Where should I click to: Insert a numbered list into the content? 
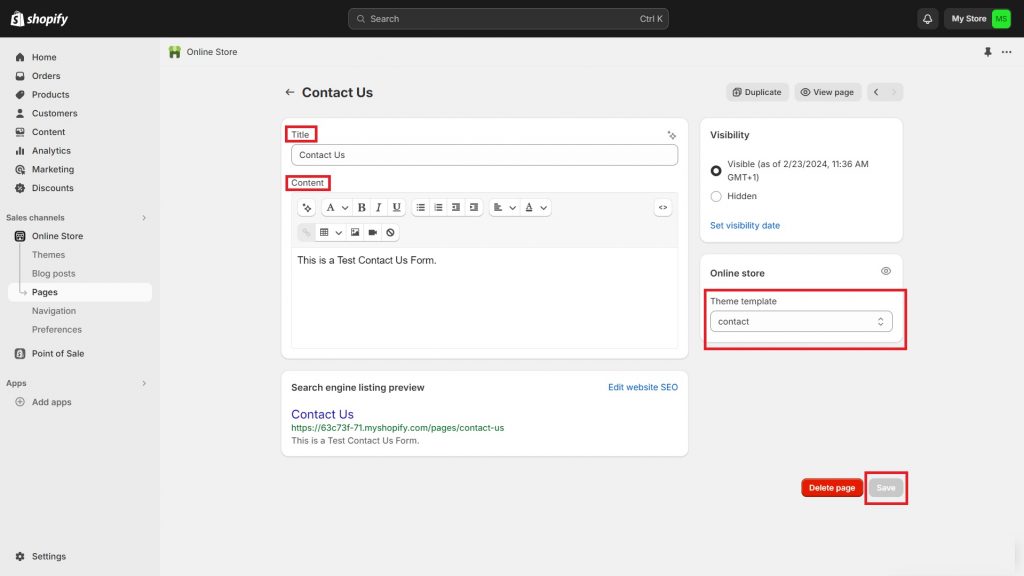tap(439, 207)
